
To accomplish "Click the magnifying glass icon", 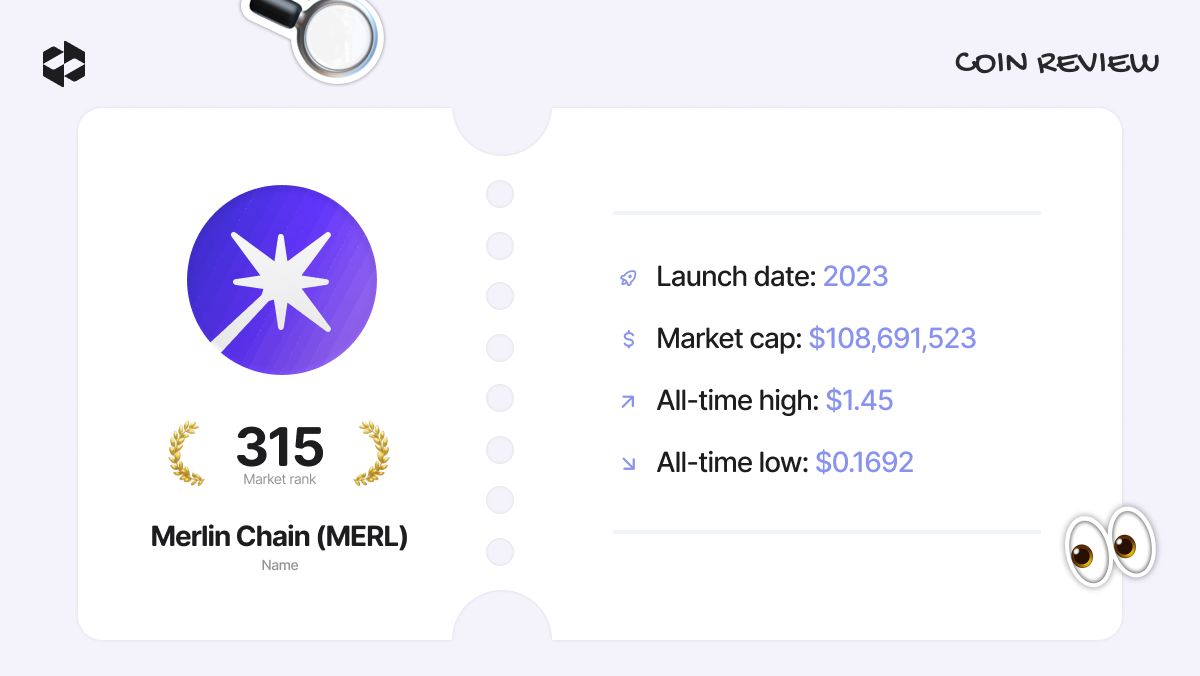I will pos(319,36).
